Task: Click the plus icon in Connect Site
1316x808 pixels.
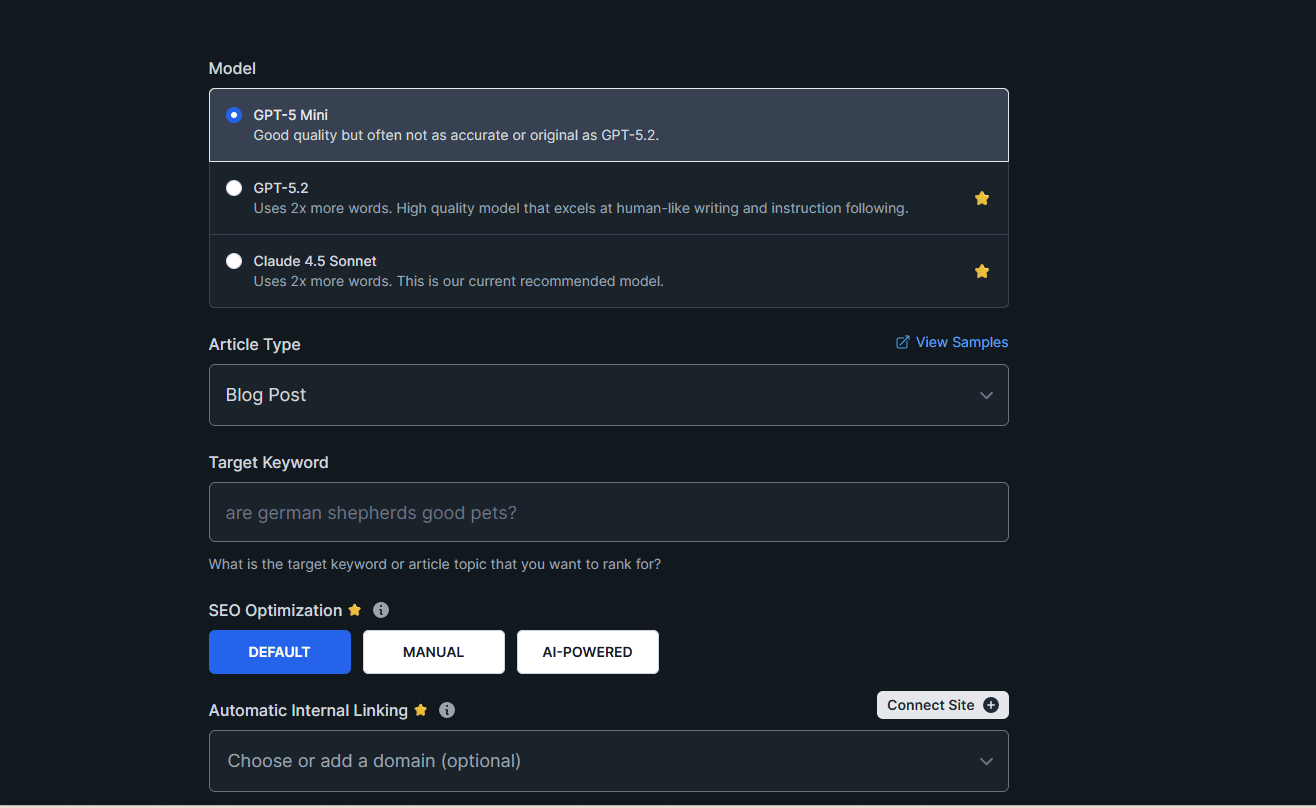Action: coord(991,705)
